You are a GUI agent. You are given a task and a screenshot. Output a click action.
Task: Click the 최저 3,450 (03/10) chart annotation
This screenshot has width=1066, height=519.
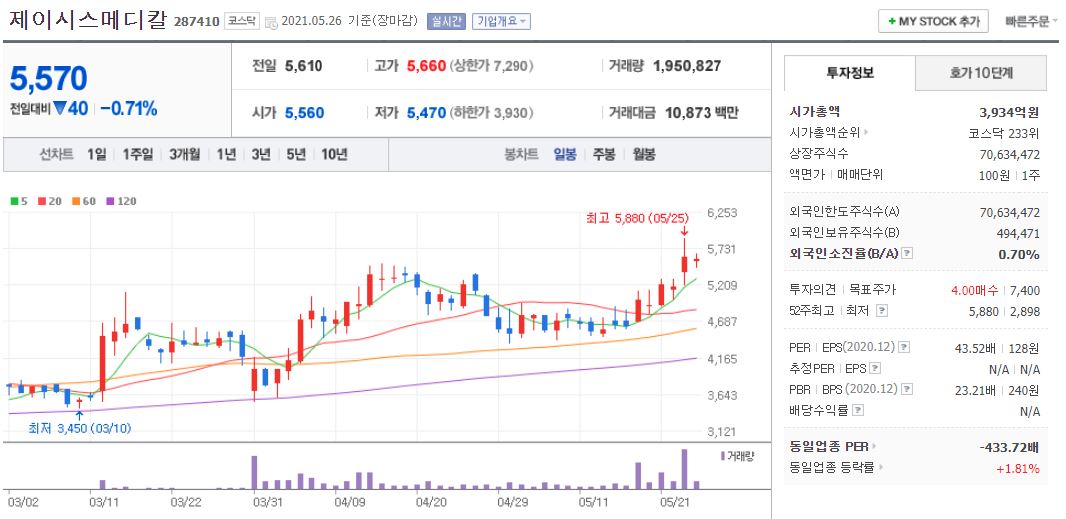80,429
